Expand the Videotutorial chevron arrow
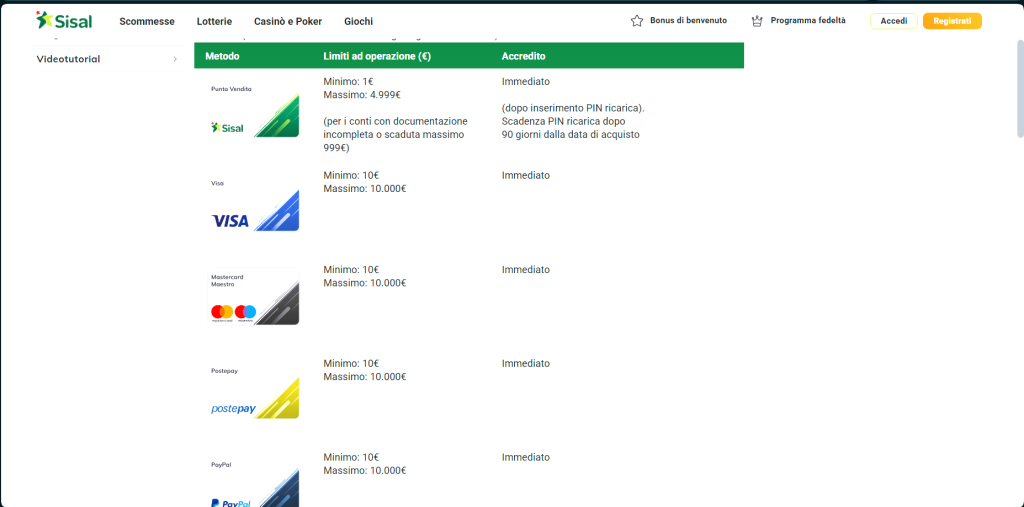This screenshot has width=1024, height=507. point(175,59)
